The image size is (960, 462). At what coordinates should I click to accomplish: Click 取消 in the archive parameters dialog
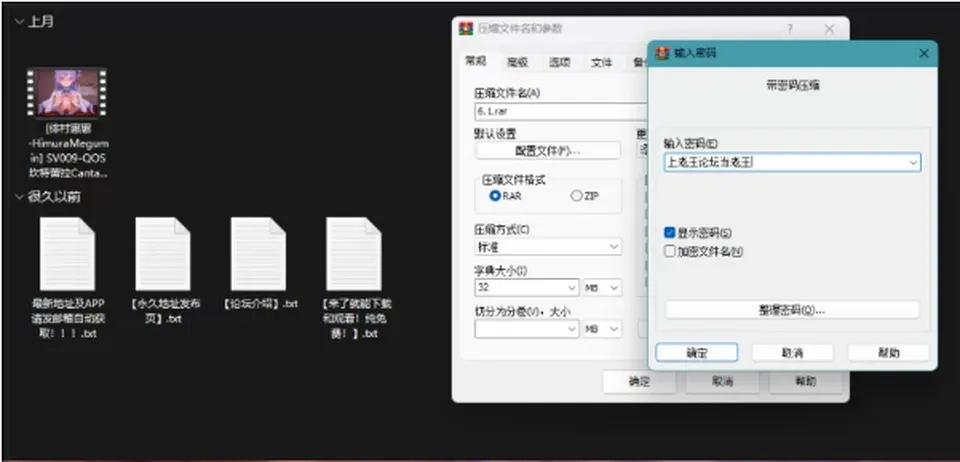[722, 382]
